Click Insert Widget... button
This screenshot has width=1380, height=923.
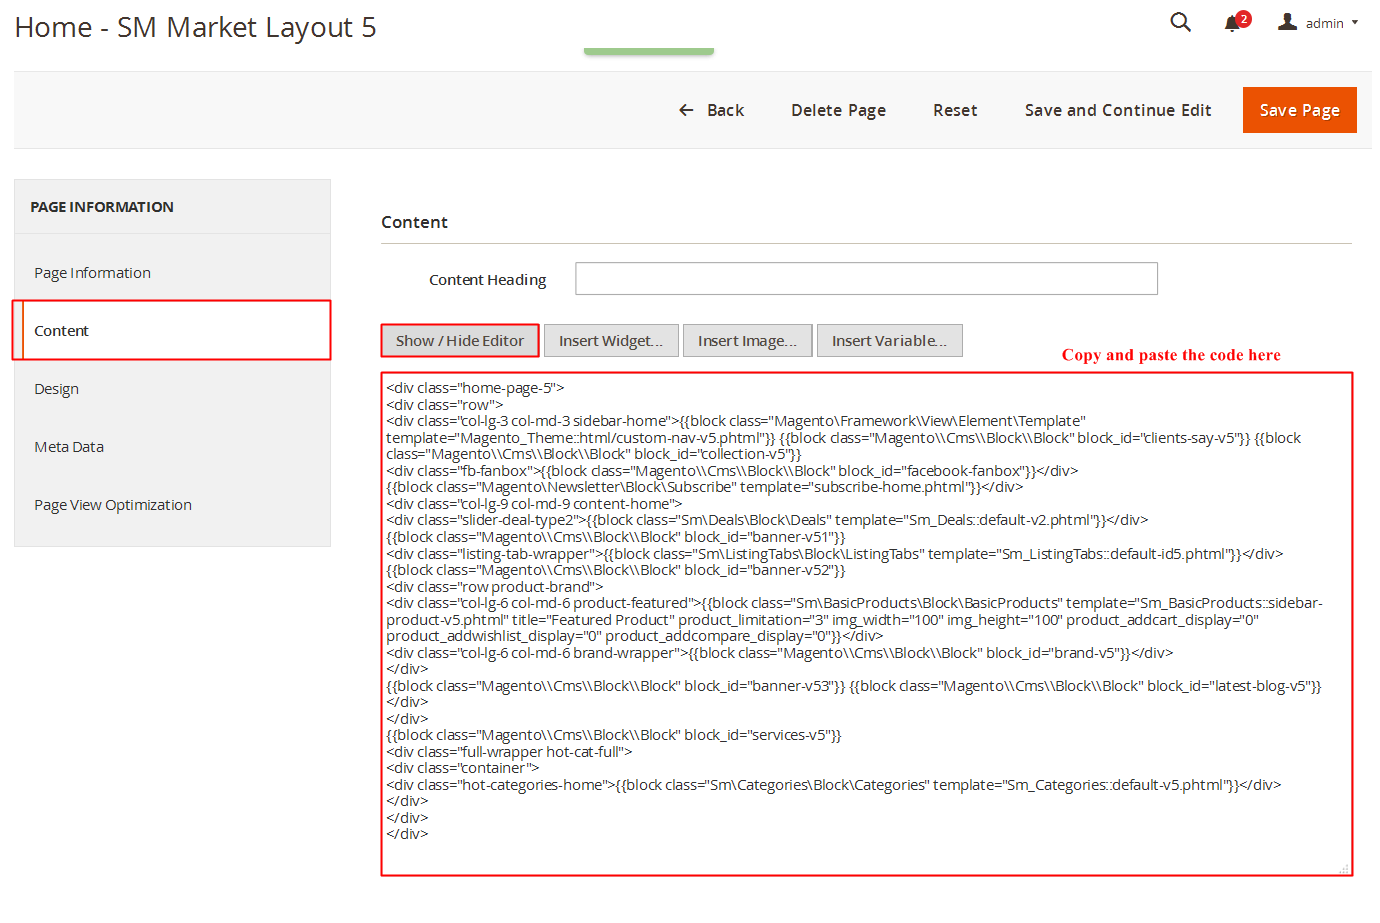click(x=611, y=341)
